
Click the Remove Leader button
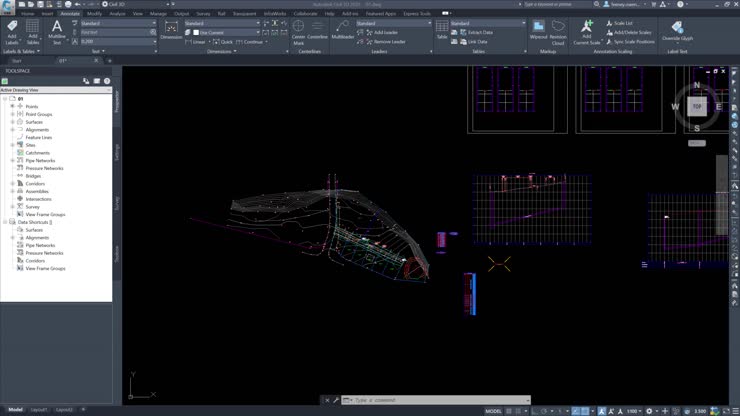385,42
